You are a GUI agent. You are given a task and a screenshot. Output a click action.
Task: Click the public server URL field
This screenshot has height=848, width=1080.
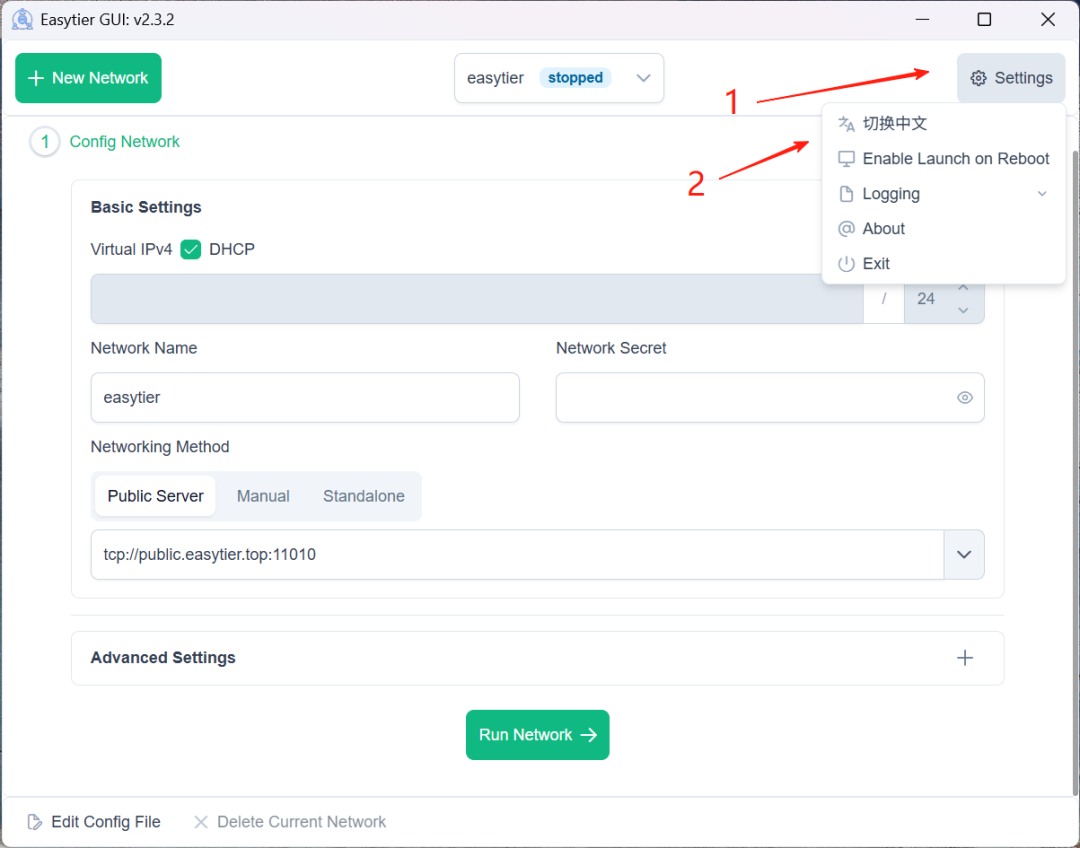click(517, 555)
